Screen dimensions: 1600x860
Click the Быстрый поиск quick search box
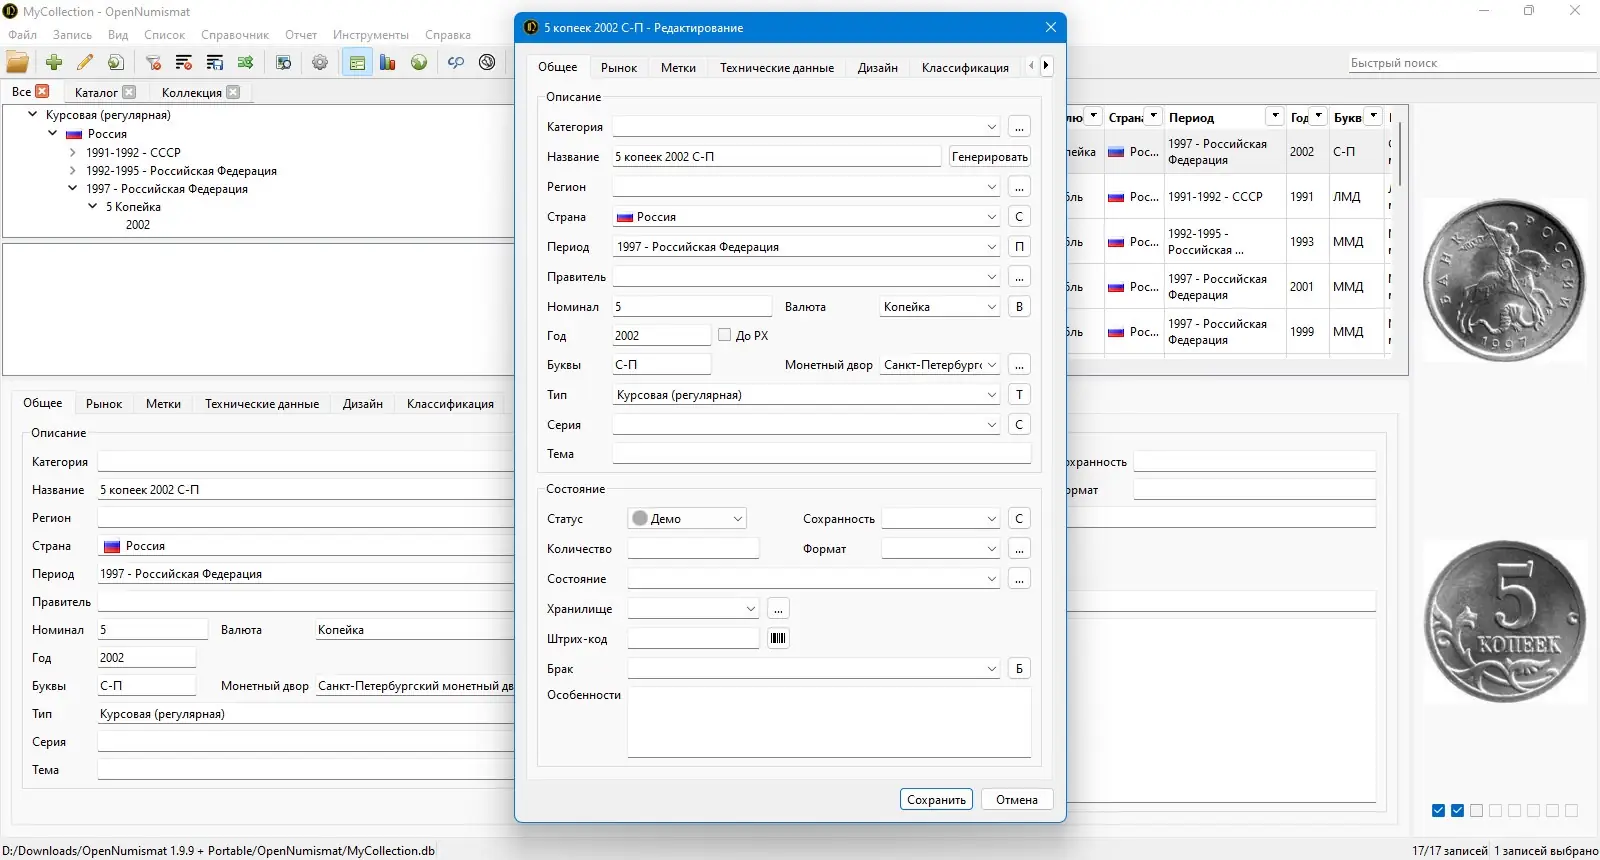pos(1472,63)
